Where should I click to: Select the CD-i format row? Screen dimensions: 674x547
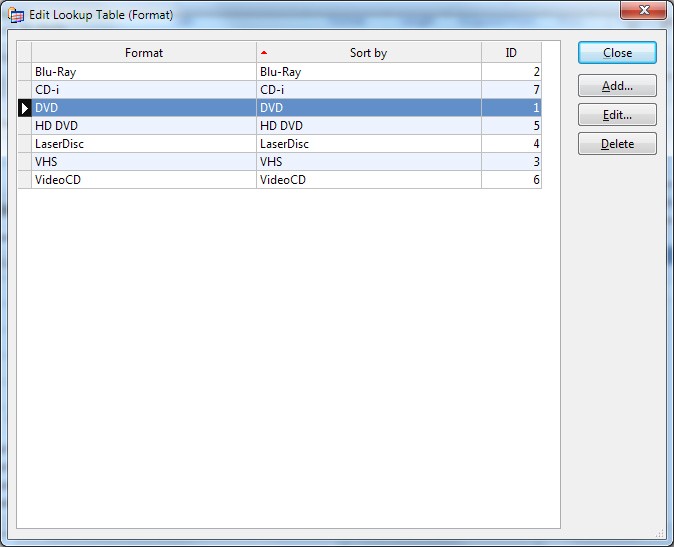pos(144,90)
